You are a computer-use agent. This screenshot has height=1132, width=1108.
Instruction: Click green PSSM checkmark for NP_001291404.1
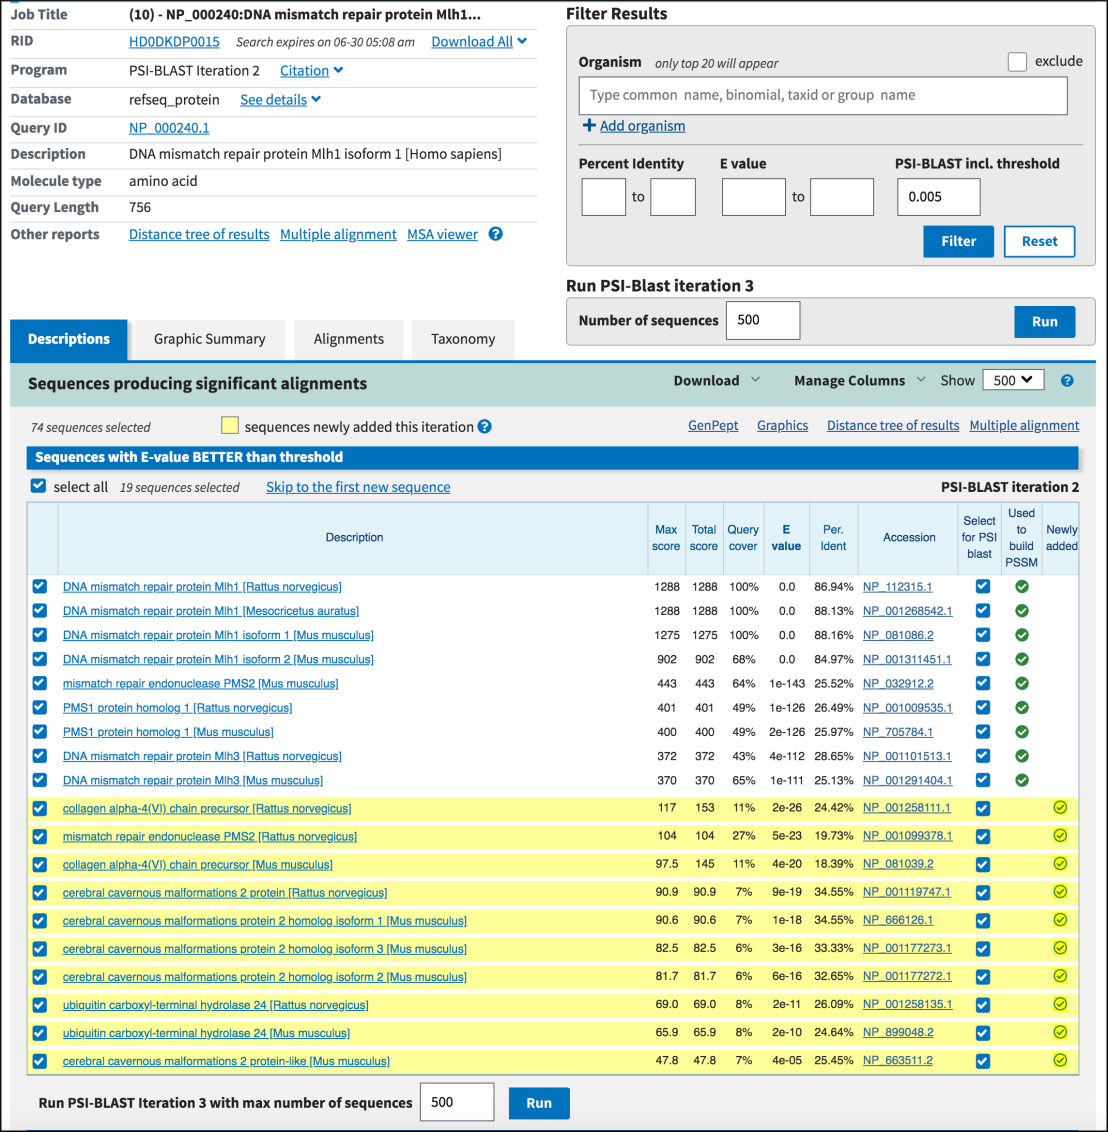(1021, 780)
